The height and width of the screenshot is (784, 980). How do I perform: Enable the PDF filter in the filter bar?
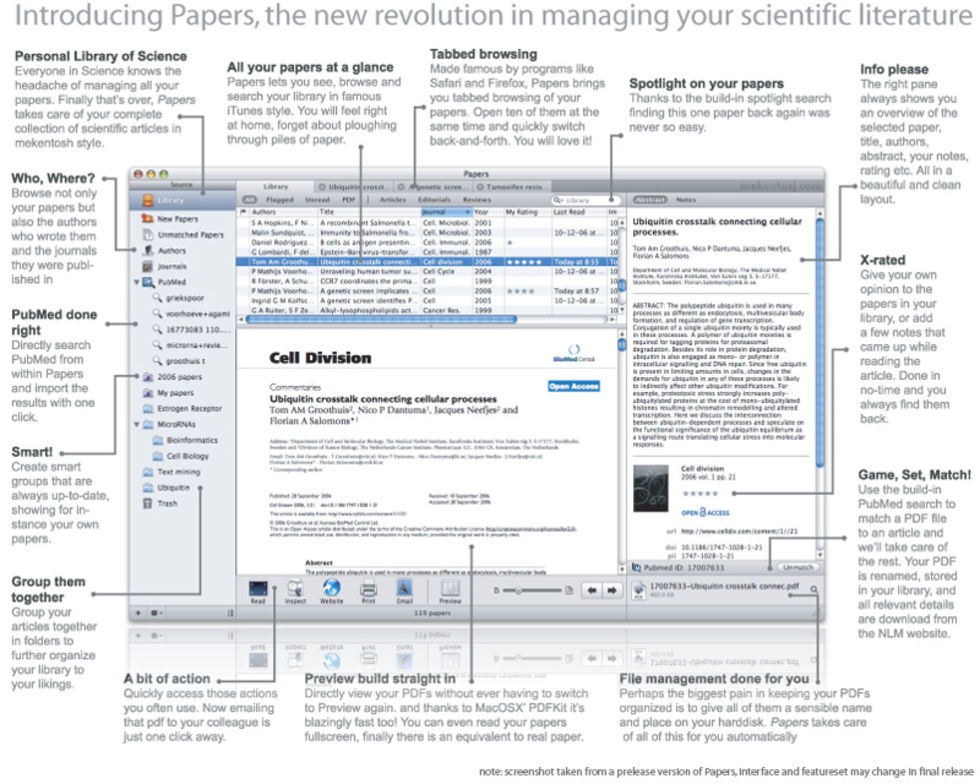(x=348, y=199)
